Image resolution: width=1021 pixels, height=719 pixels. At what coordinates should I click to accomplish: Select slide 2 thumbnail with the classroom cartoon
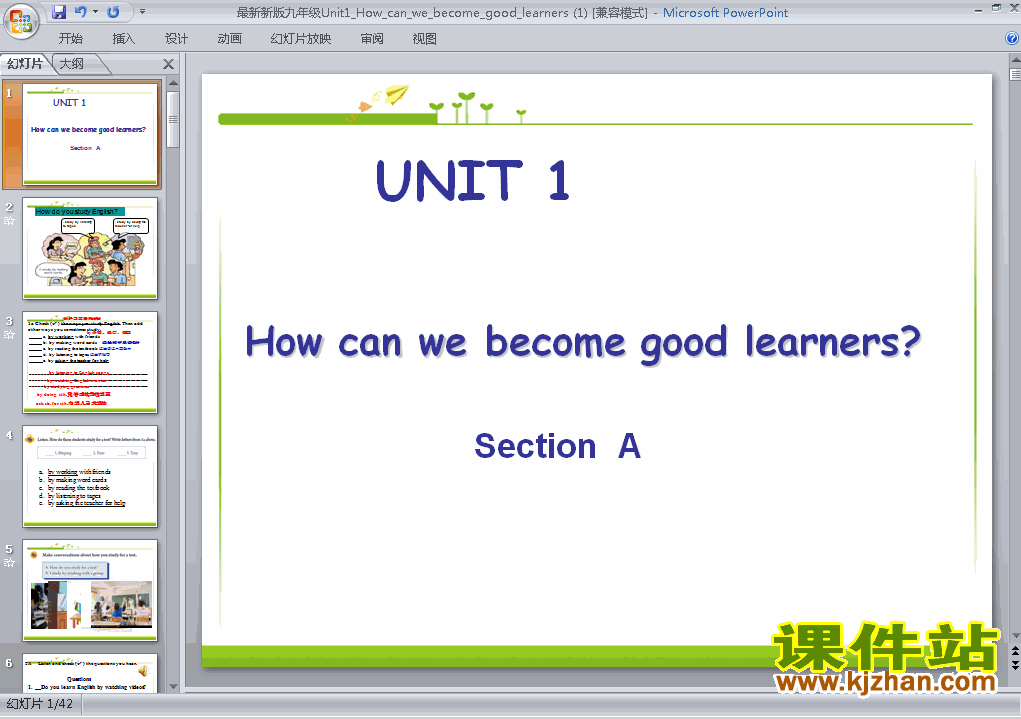90,248
